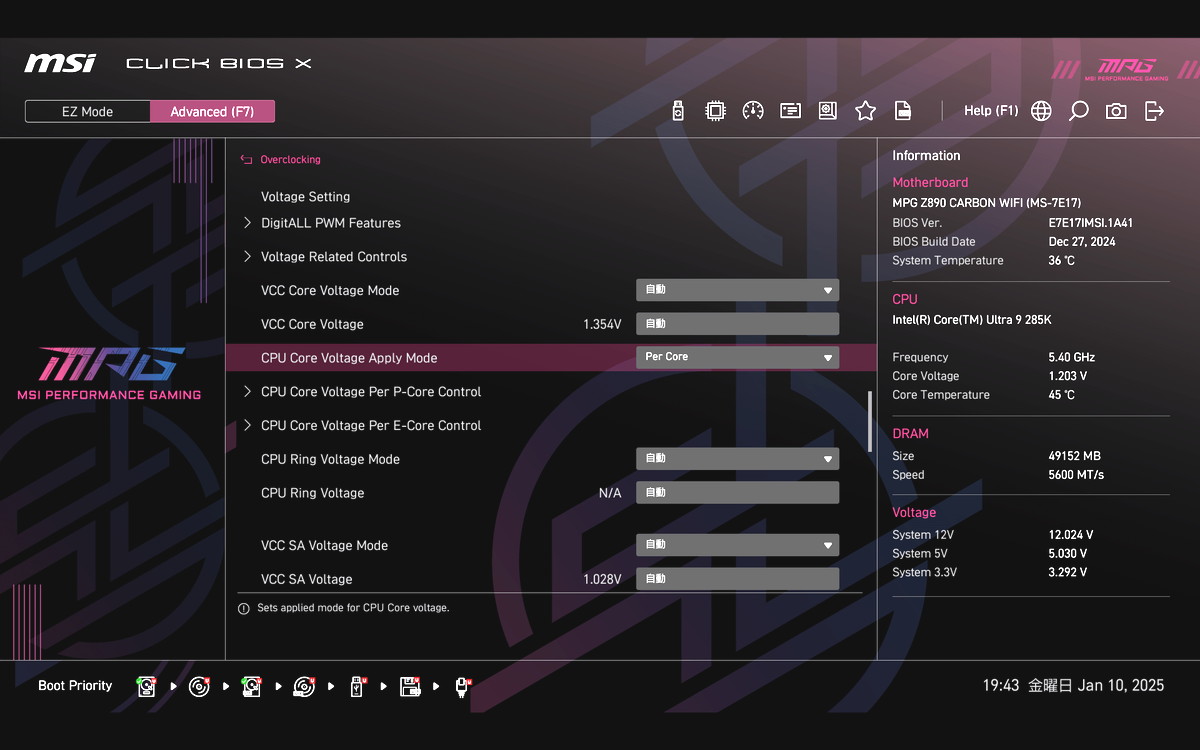Click the Motherboard heading in Information
The height and width of the screenshot is (750, 1200).
930,183
